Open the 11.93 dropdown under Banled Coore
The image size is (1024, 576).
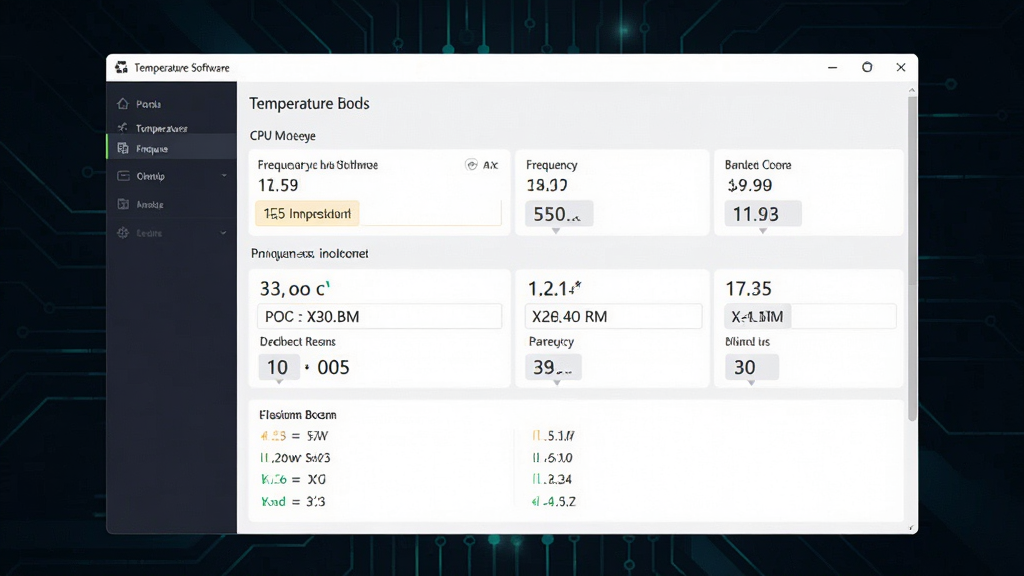point(763,214)
